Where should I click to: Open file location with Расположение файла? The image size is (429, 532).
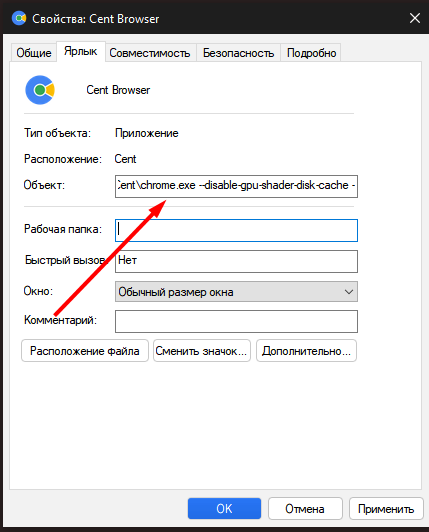pos(85,351)
